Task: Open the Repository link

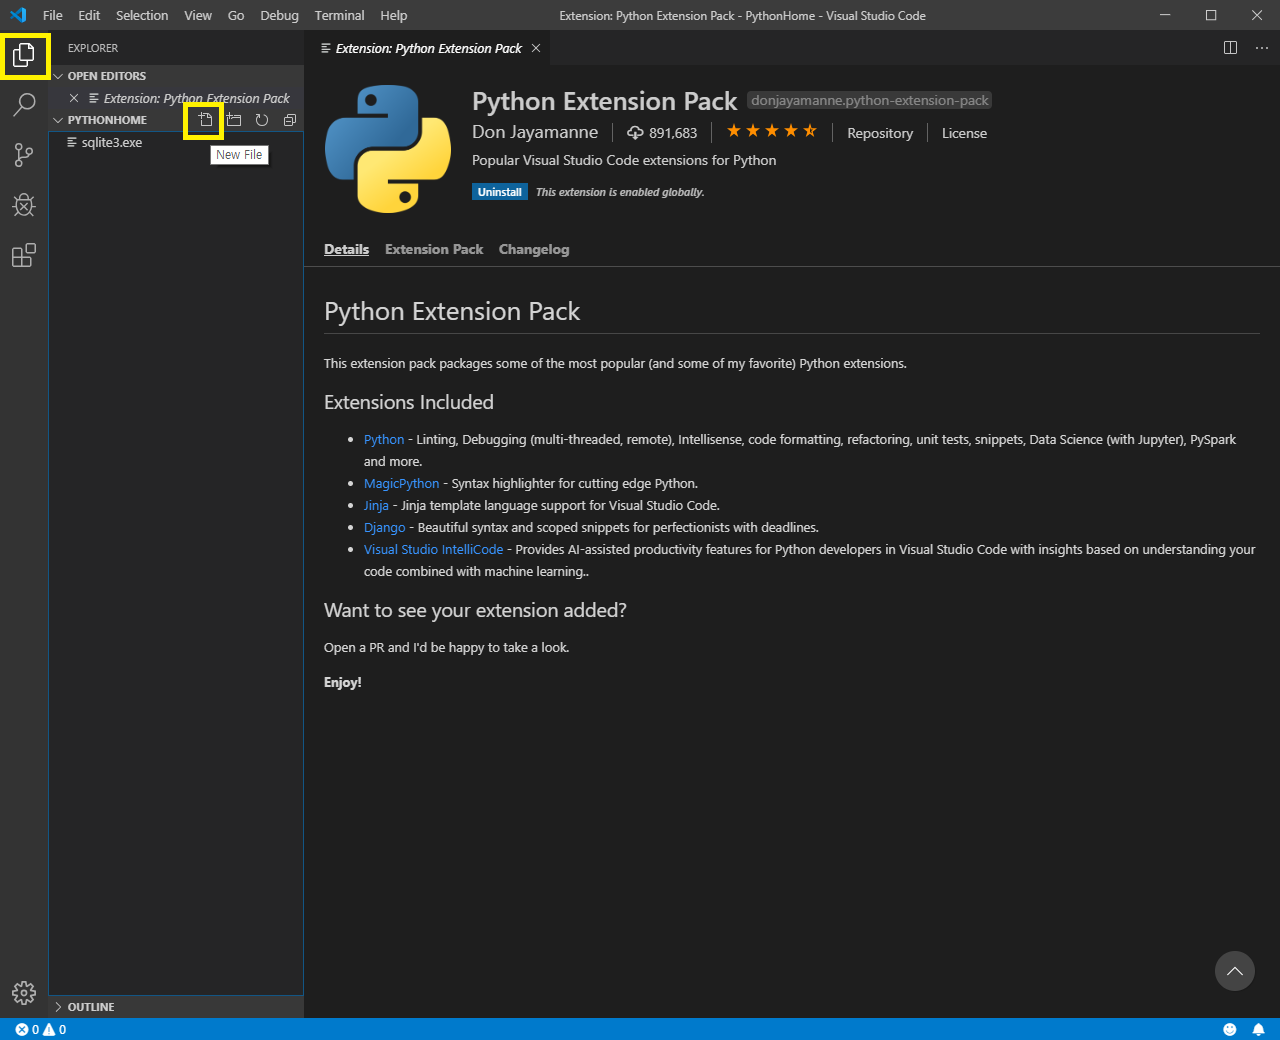Action: (x=880, y=133)
